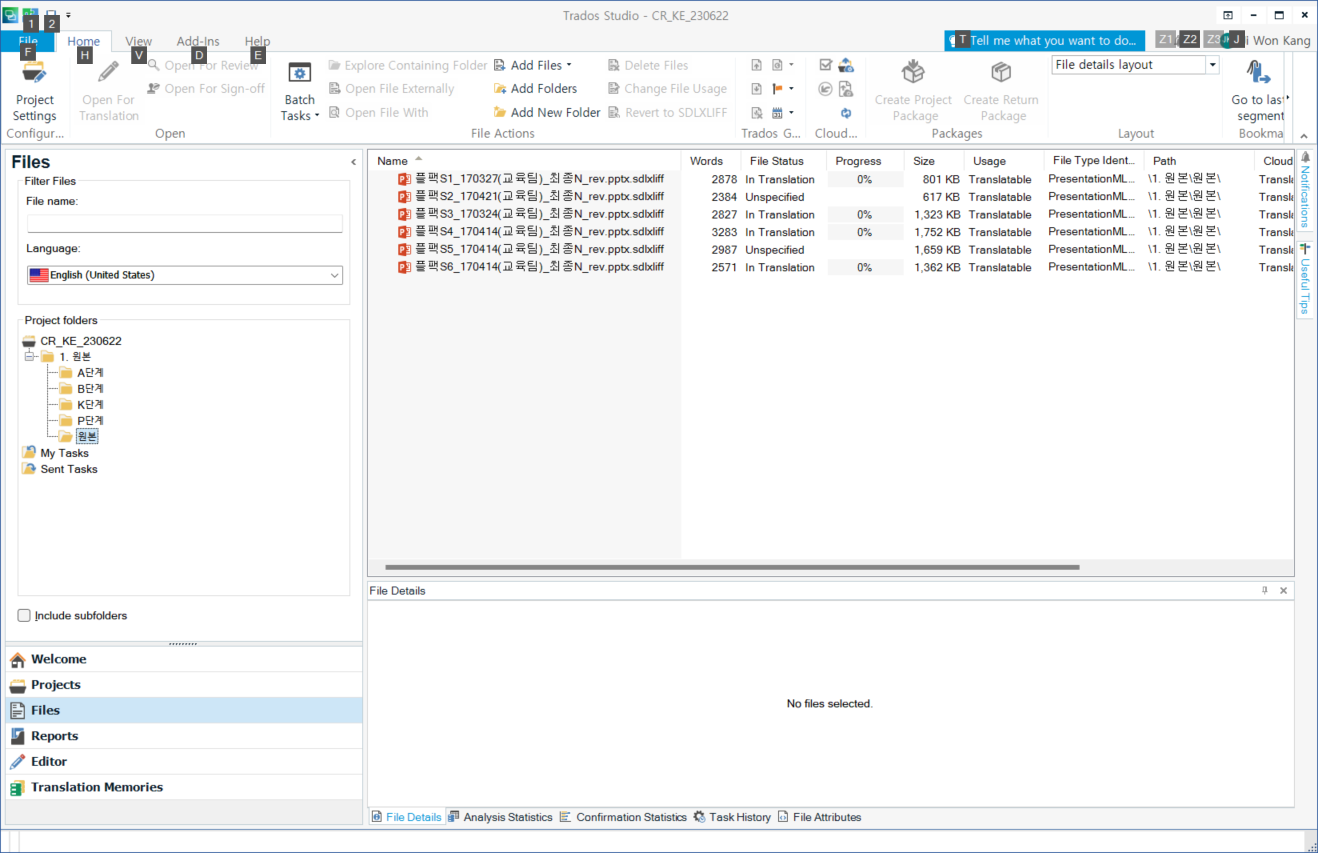Open Customize Quick Access Toolbar arrow
Viewport: 1318px width, 853px height.
(68, 15)
